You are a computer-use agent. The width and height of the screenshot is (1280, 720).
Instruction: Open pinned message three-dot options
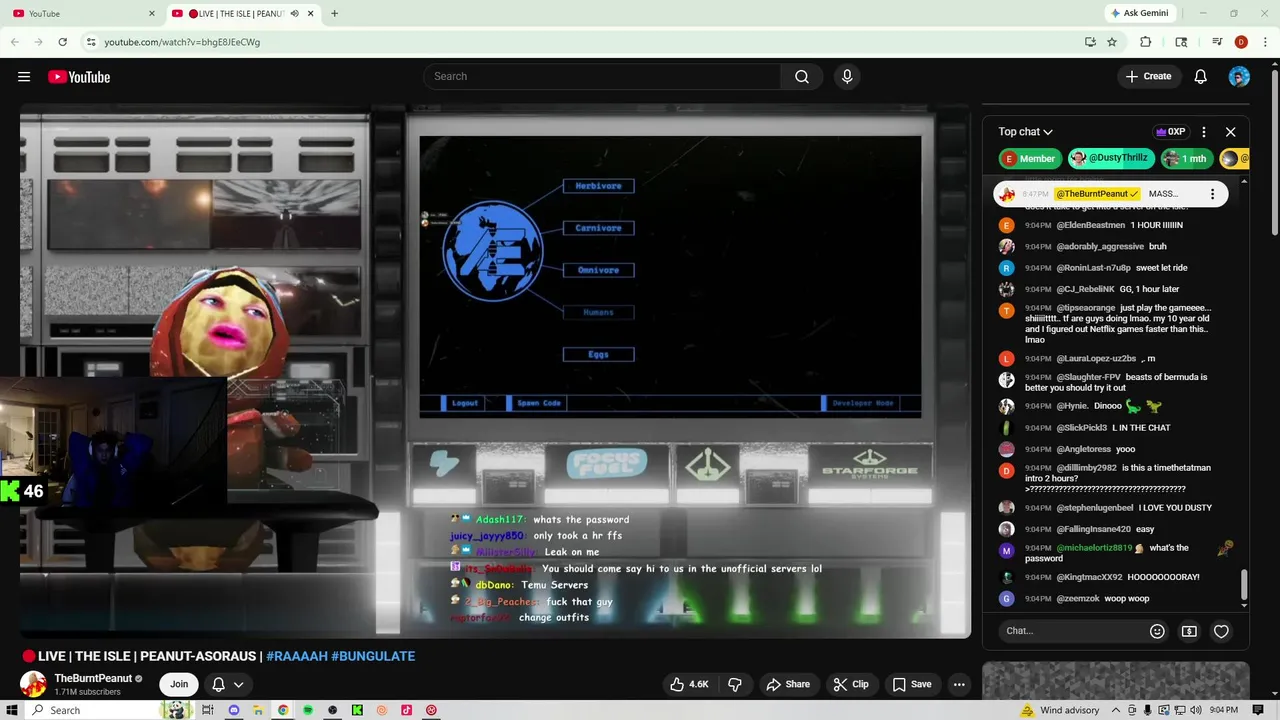(1212, 194)
